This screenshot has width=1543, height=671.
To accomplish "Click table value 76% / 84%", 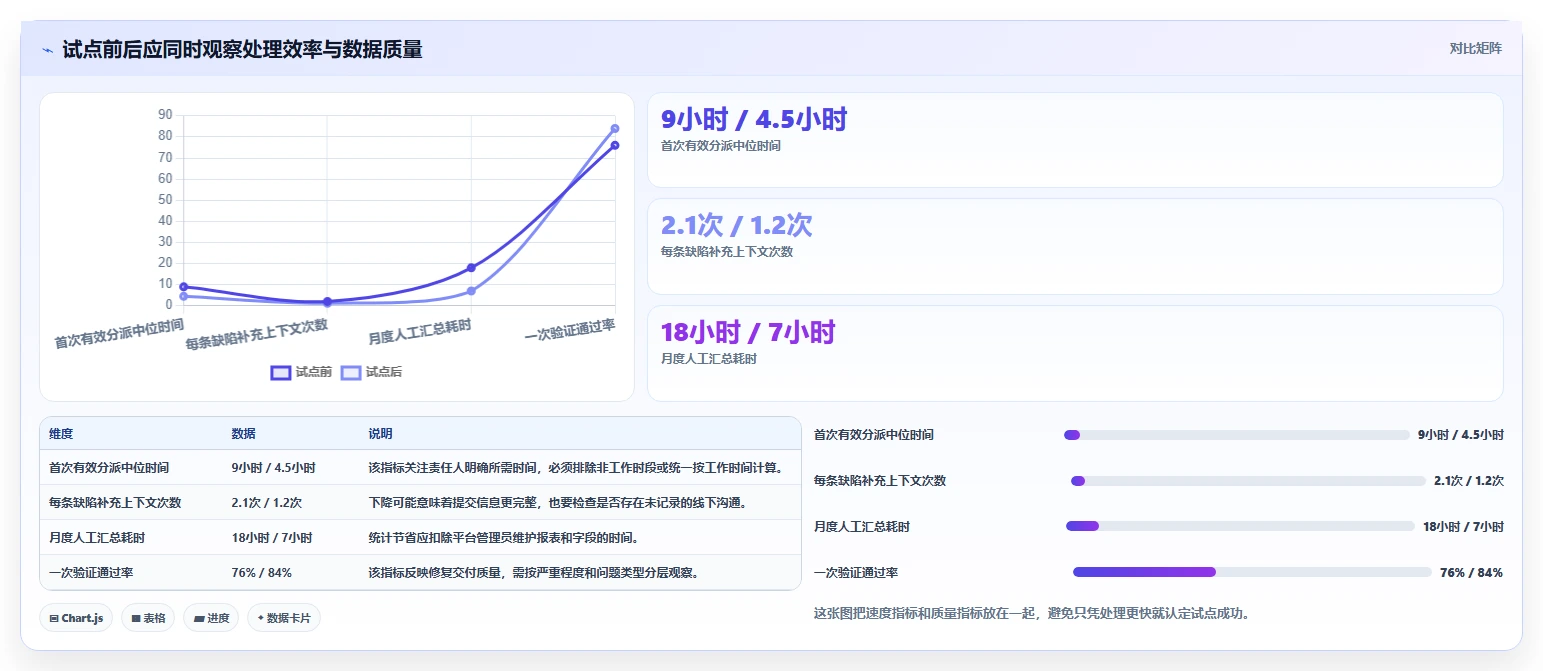I will click(262, 572).
